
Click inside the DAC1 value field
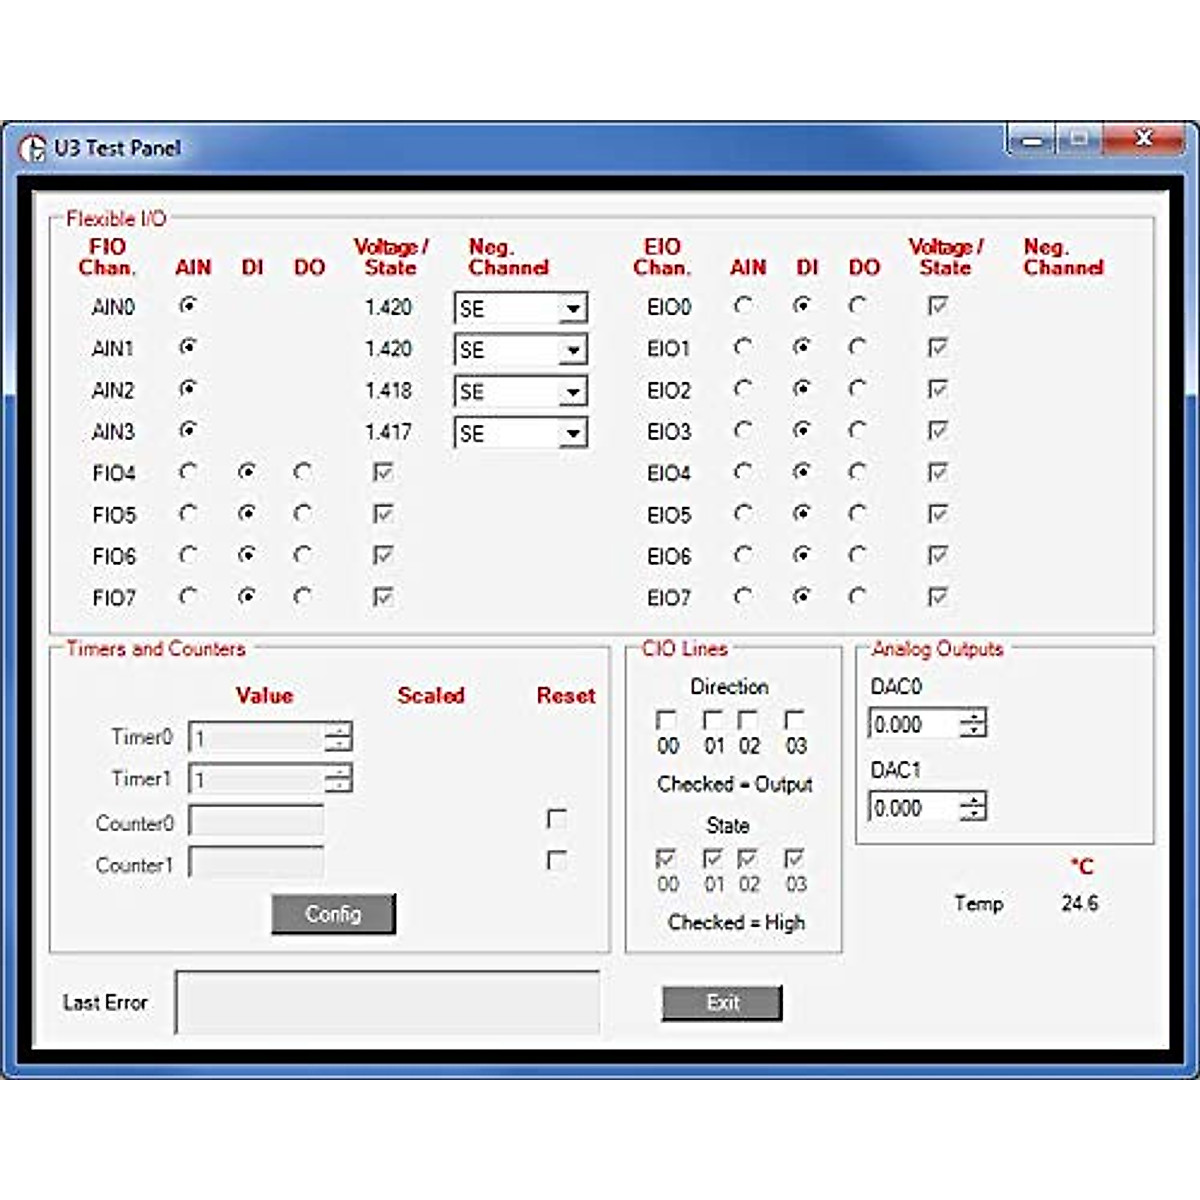915,805
